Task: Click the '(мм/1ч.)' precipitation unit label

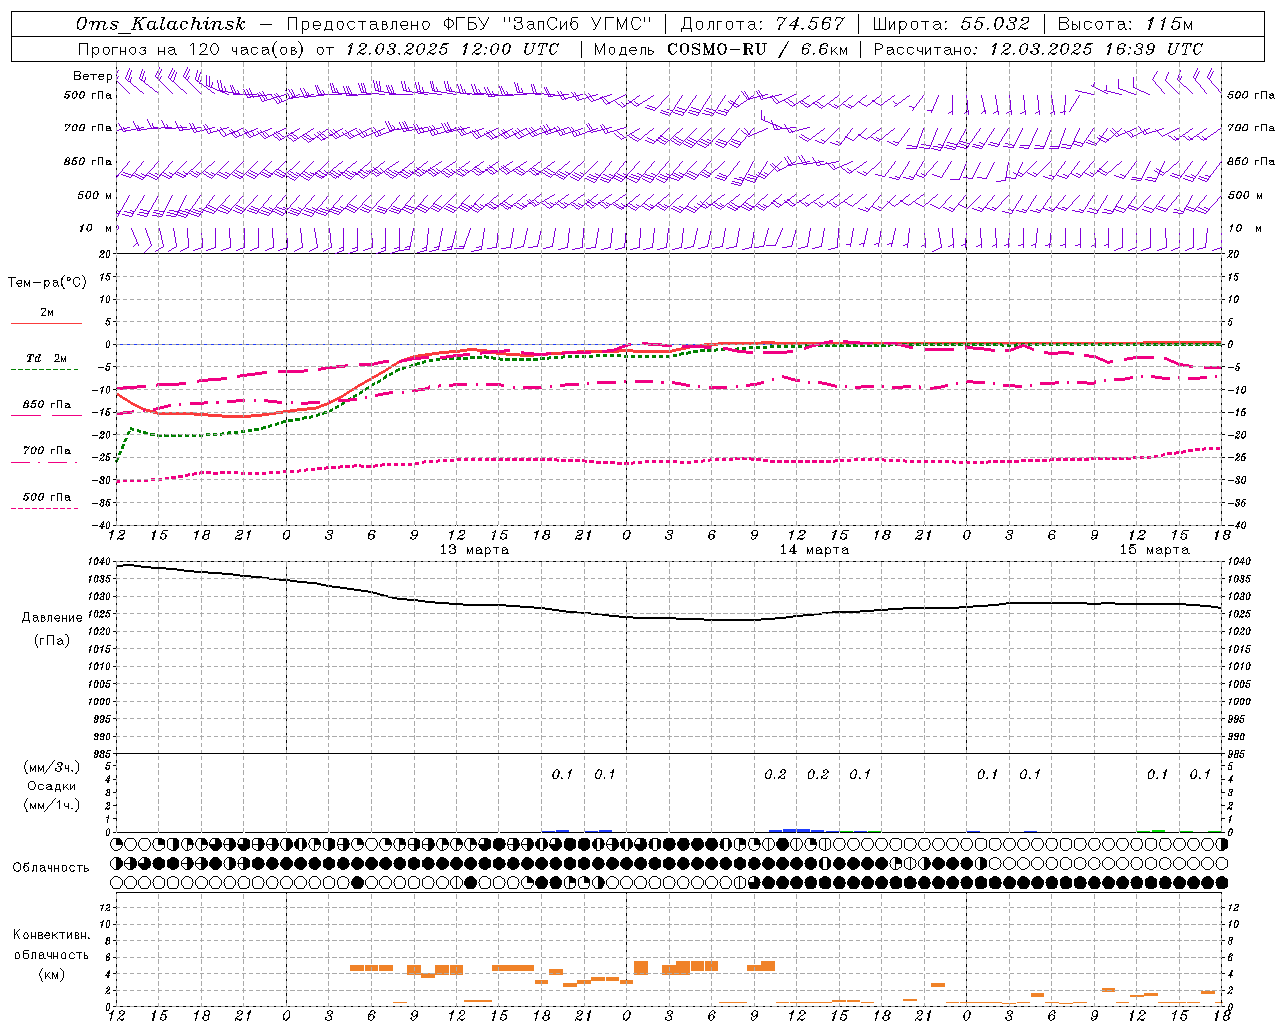Action: coord(52,805)
